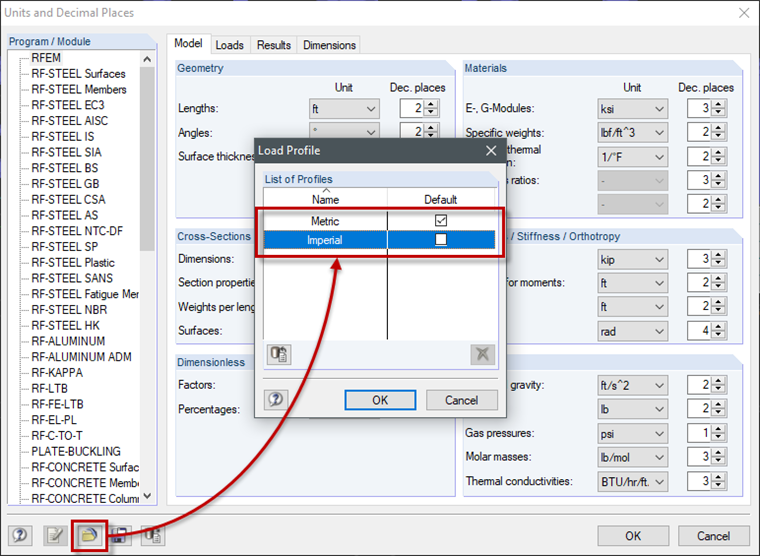Click Cancel in Units and Decimal Places

click(713, 536)
